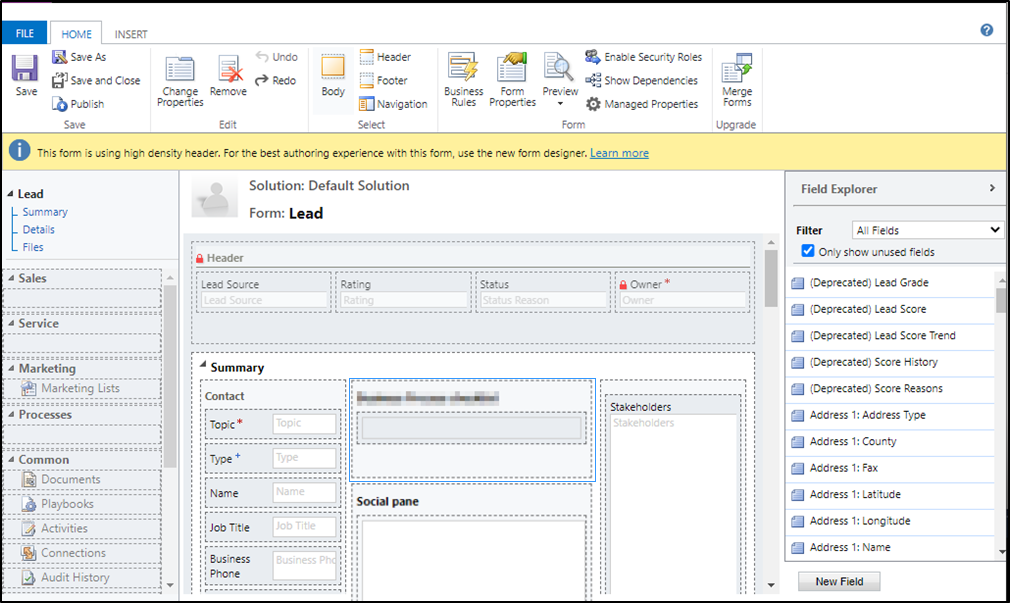This screenshot has height=603, width=1010.
Task: Open Form Properties dialog
Action: [512, 70]
